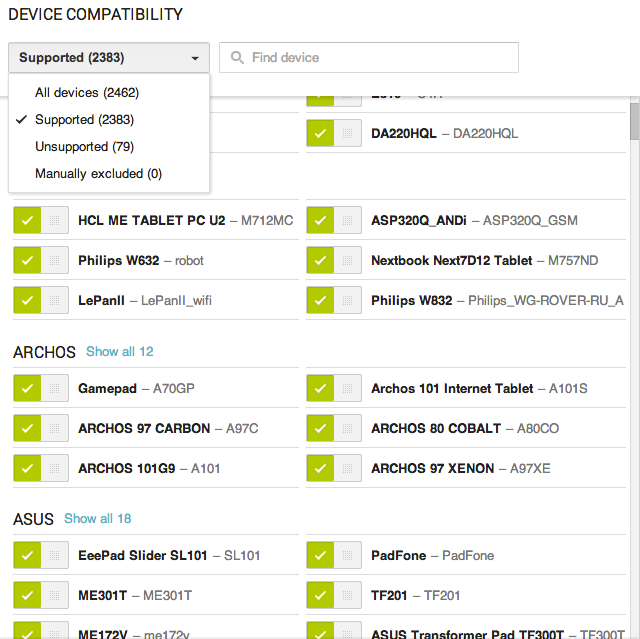The width and height of the screenshot is (640, 639).
Task: Toggle off ARCHOS 97 CARBON support
Action: click(x=41, y=428)
